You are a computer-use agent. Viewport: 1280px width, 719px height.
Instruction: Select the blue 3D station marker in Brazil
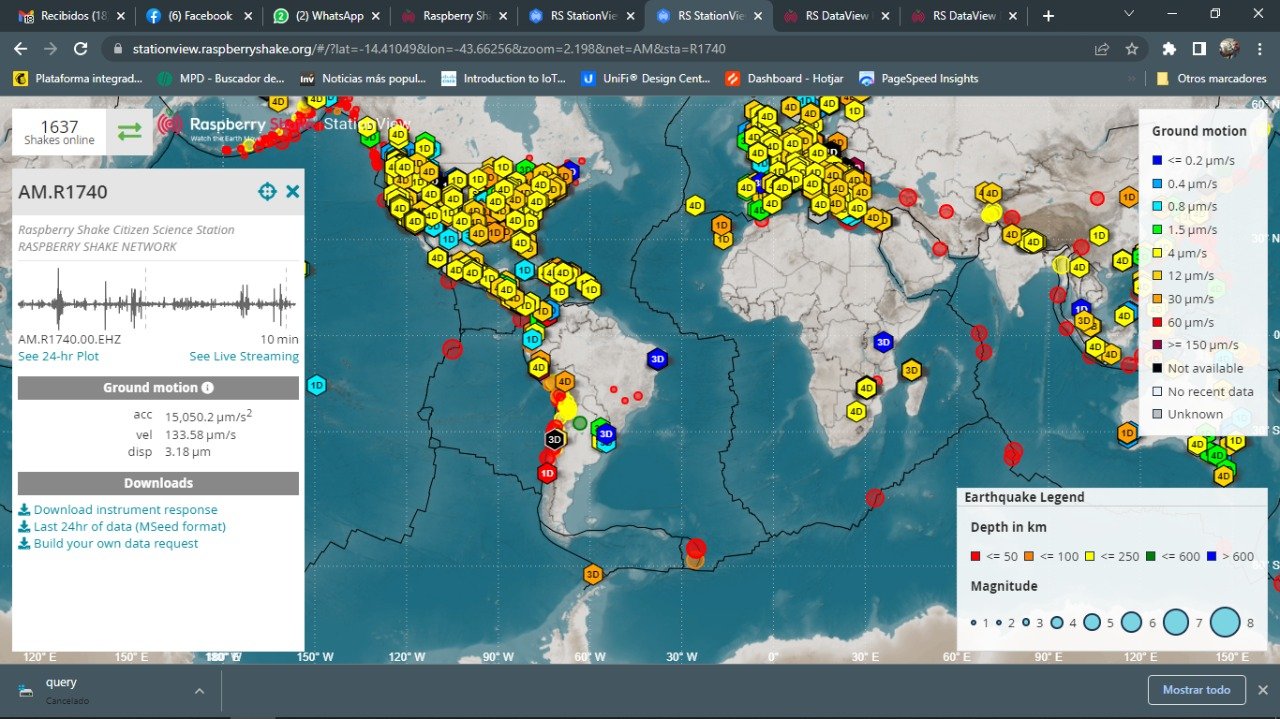(x=657, y=359)
